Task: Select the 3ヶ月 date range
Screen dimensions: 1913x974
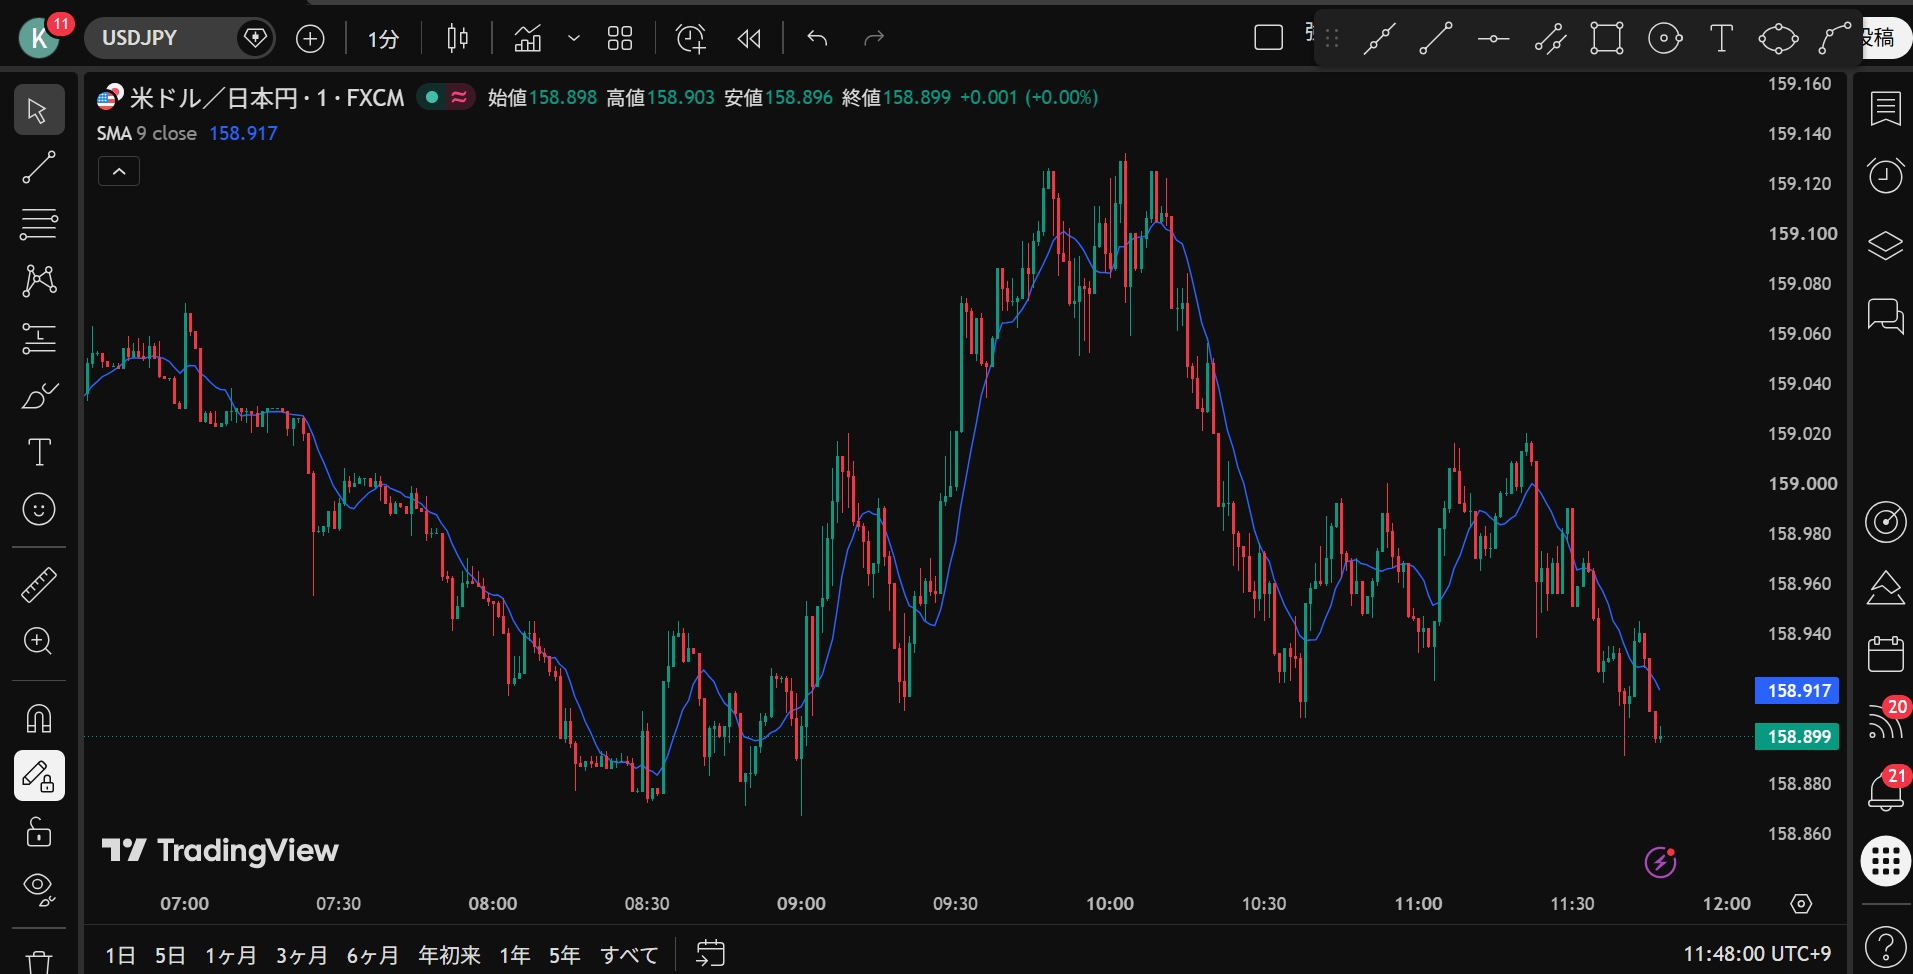Action: pos(302,955)
